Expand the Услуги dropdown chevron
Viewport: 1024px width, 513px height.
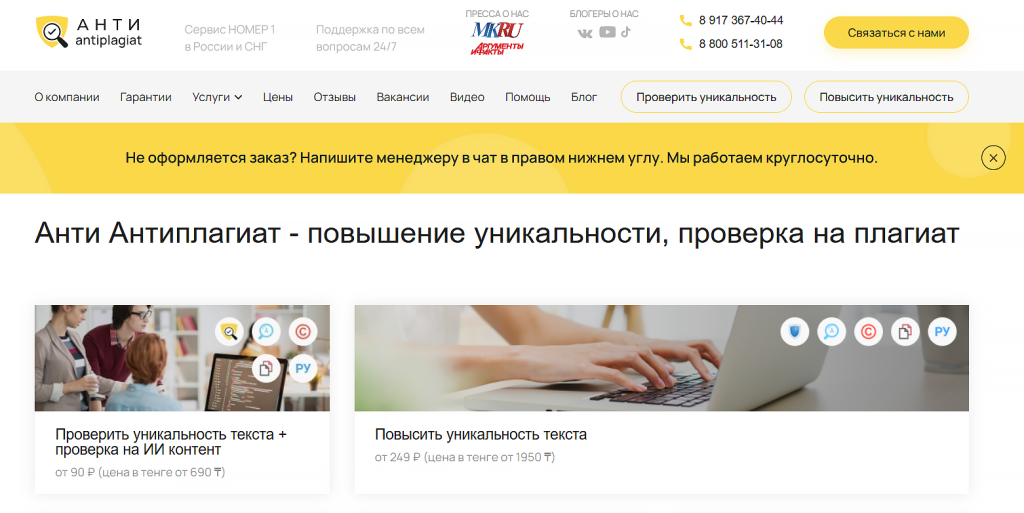click(238, 97)
